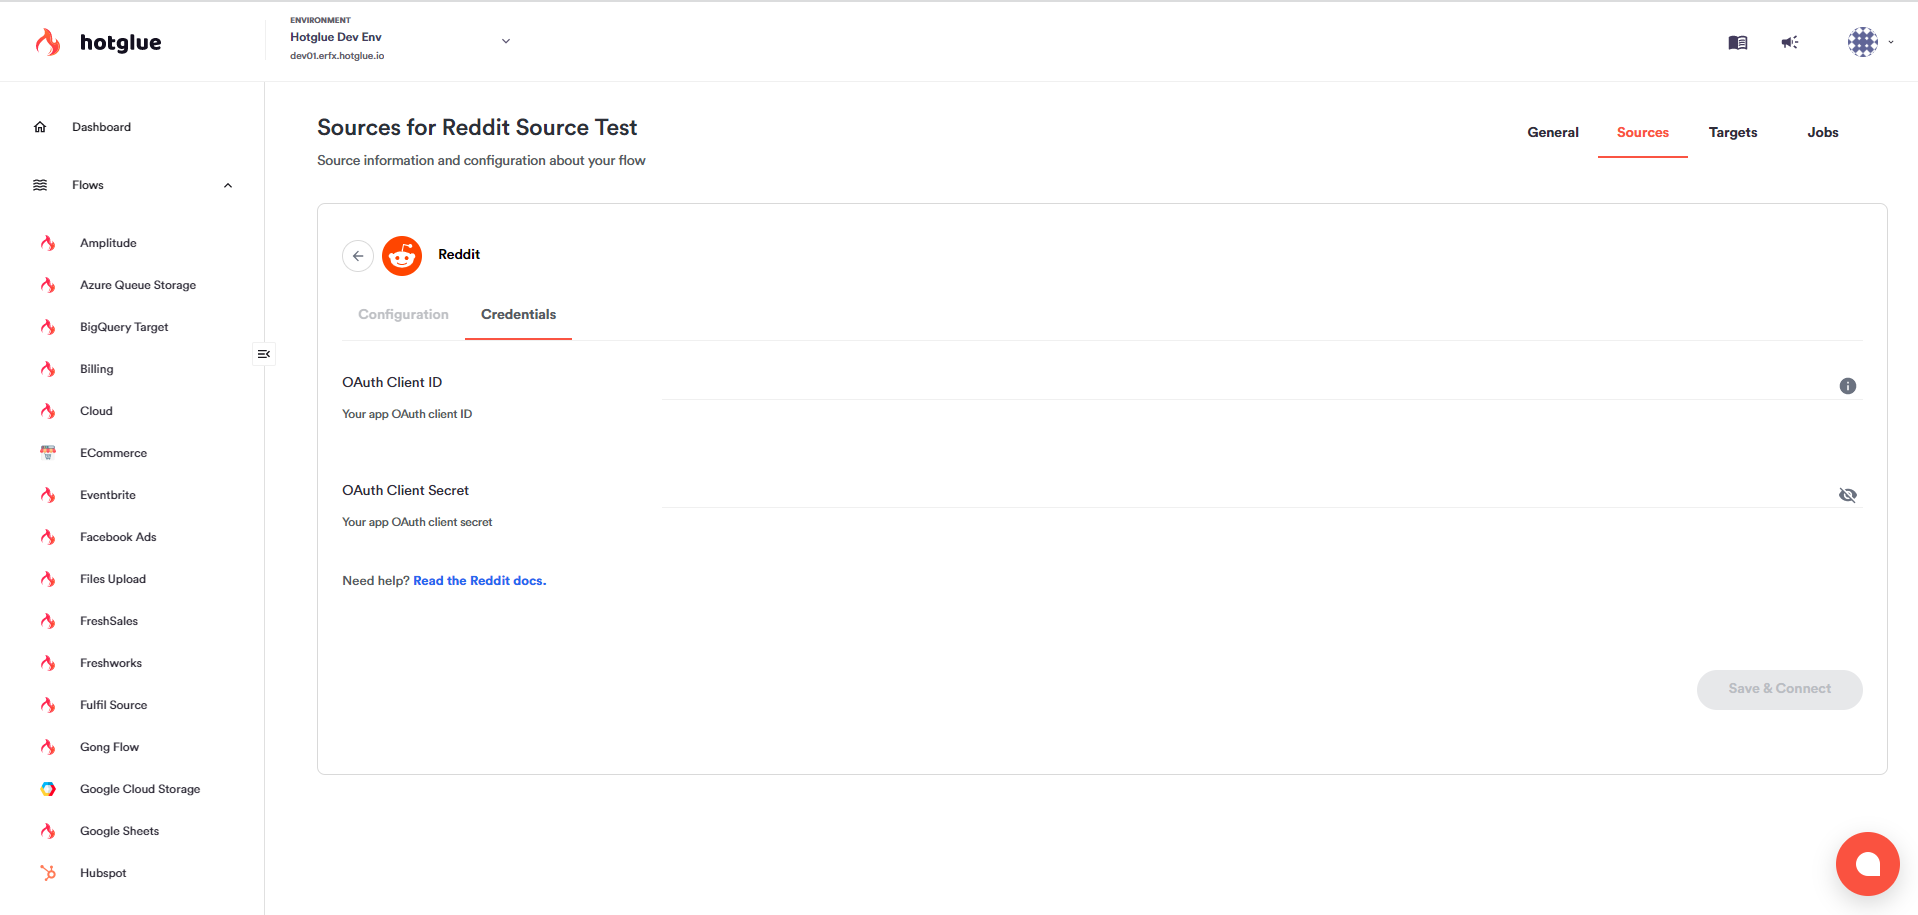Click the hotglue brand name
The width and height of the screenshot is (1918, 915).
[x=120, y=42]
